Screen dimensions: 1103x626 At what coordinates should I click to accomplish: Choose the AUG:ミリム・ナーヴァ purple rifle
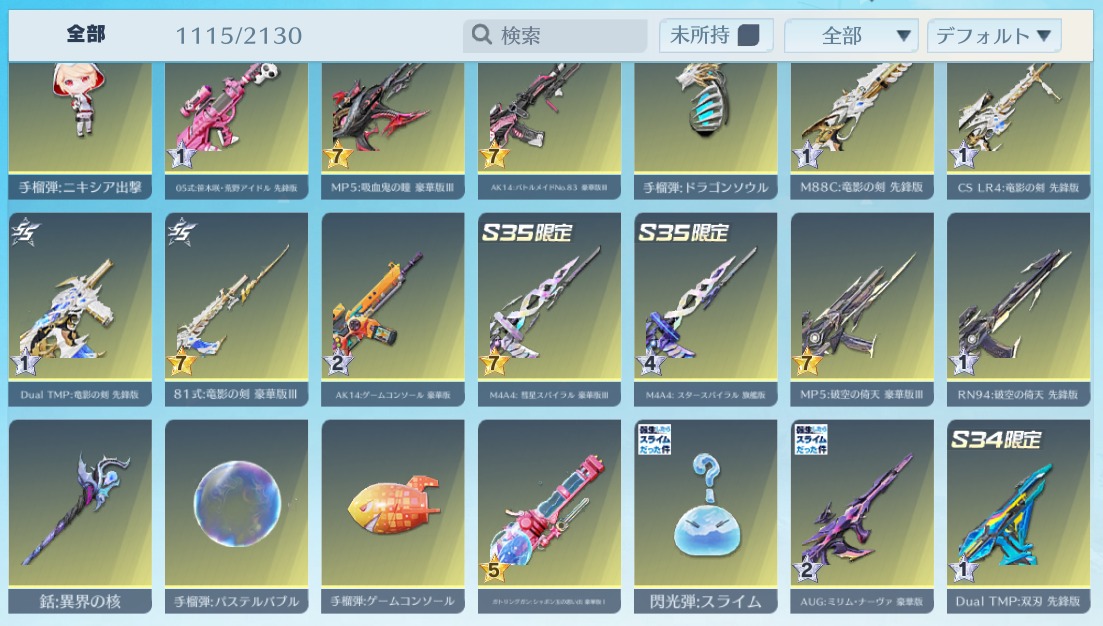tap(862, 517)
